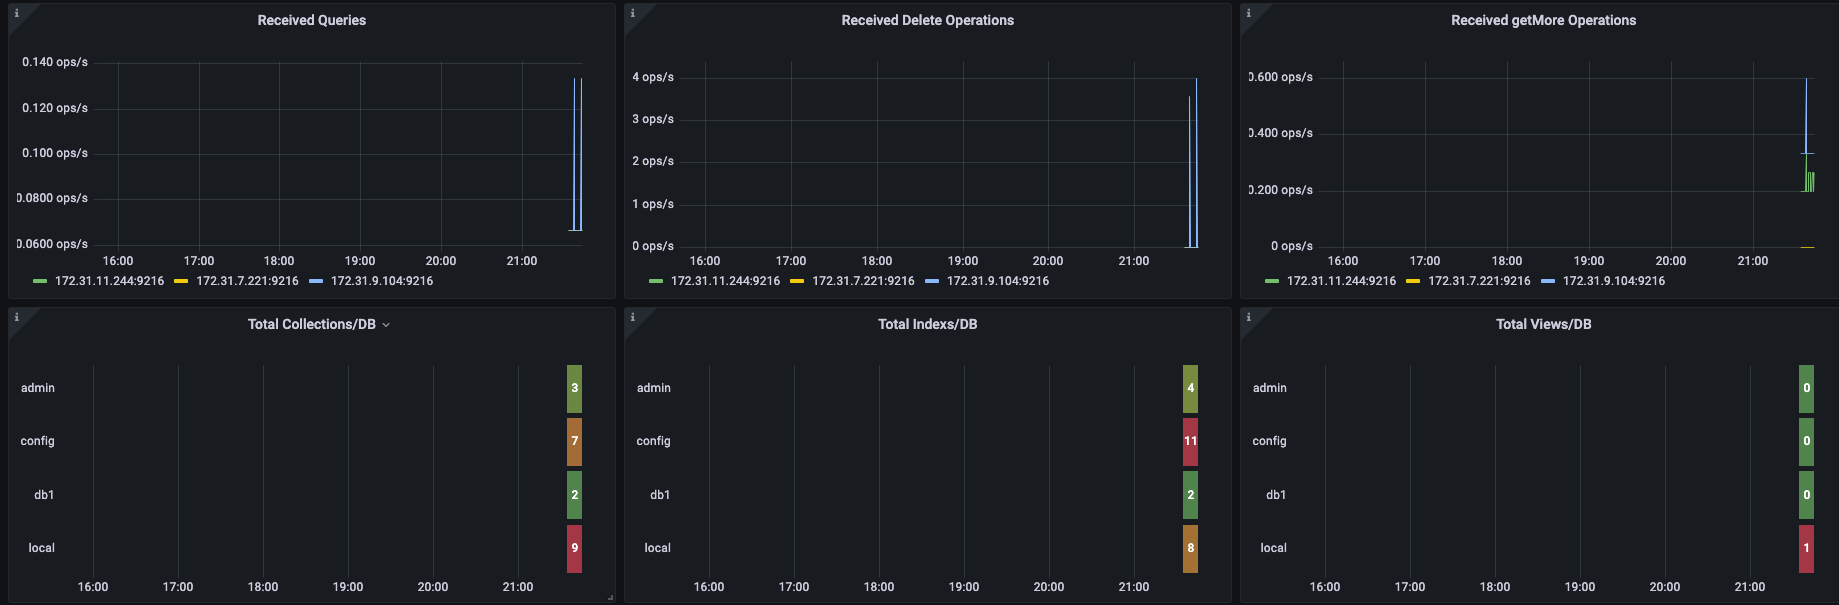Image resolution: width=1839 pixels, height=605 pixels.
Task: Click the info icon on Received Queries panel
Action: pos(16,13)
